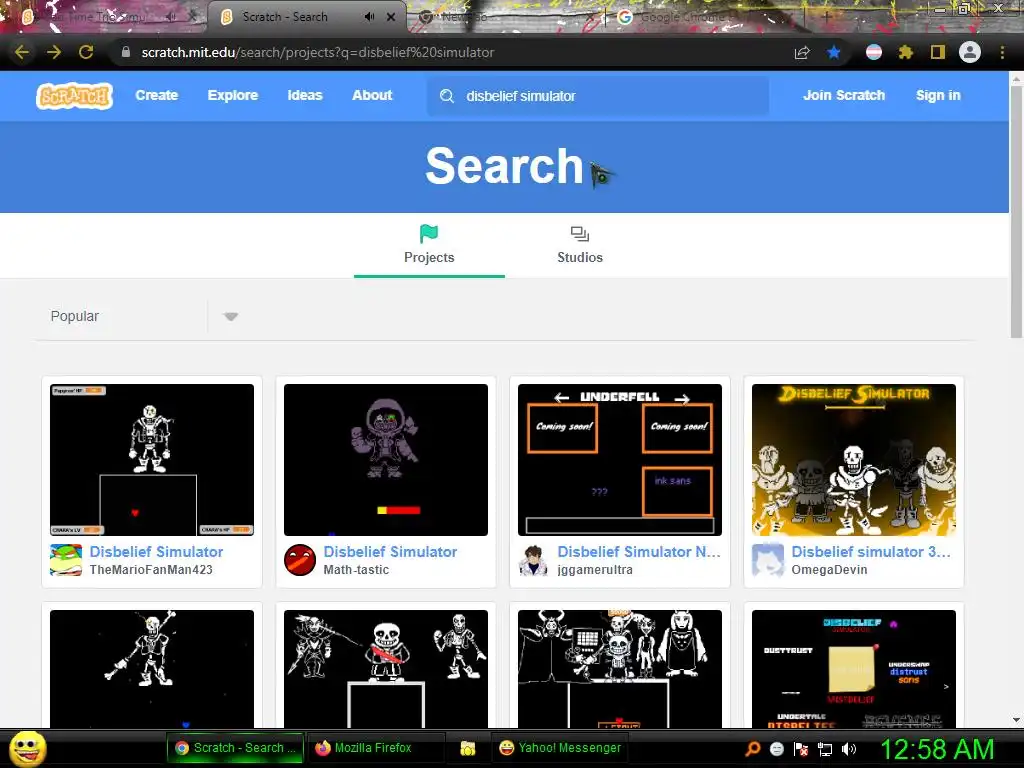Go back using the browser back arrow
The height and width of the screenshot is (768, 1024).
[22, 52]
